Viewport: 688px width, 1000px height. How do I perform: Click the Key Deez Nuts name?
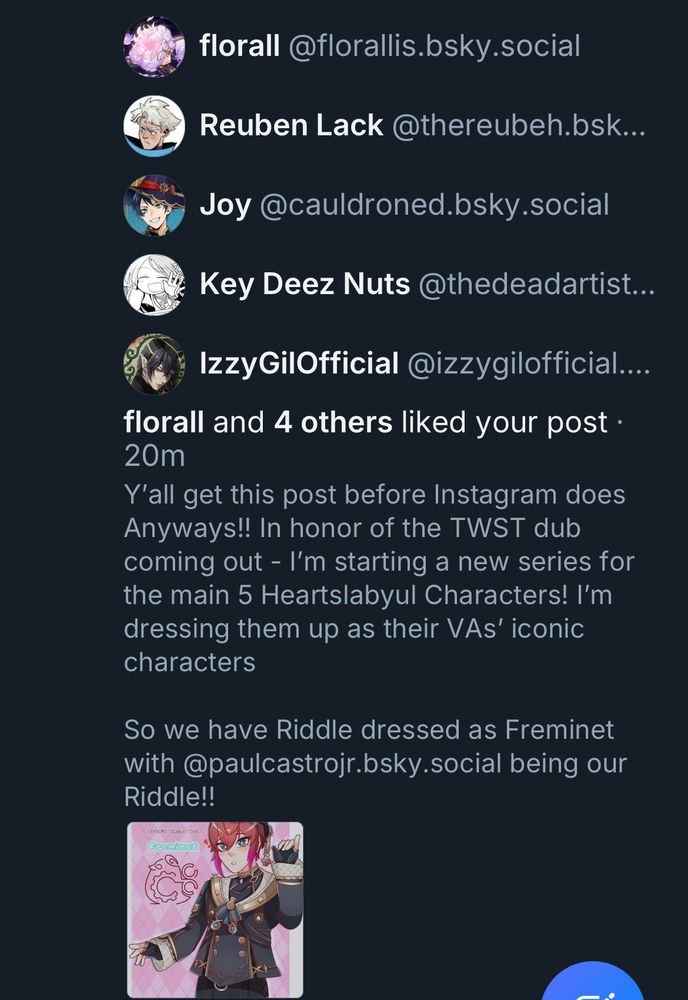coord(304,284)
